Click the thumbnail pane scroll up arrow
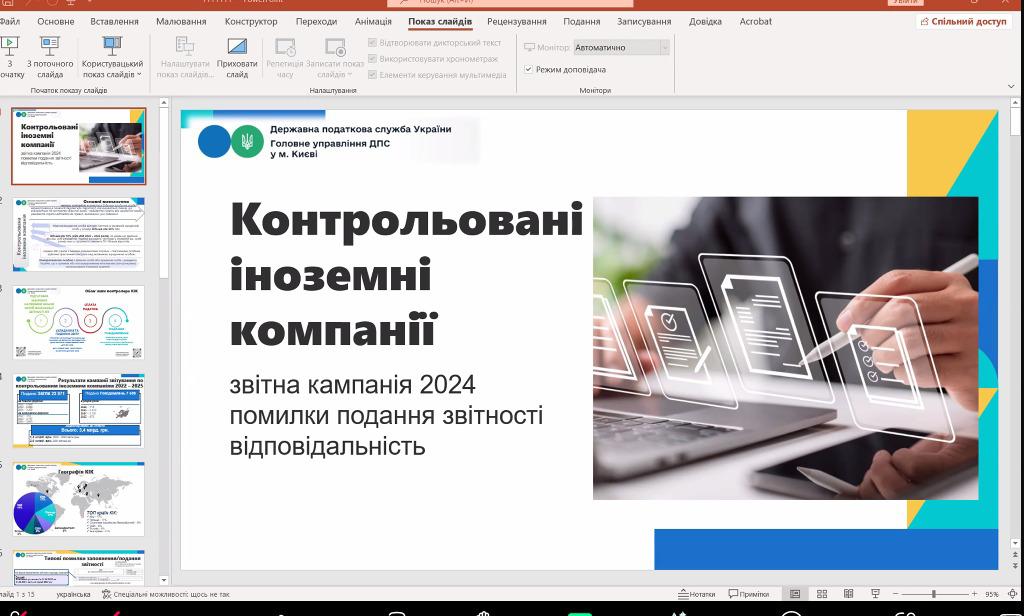The width and height of the screenshot is (1024, 616). pyautogui.click(x=164, y=103)
